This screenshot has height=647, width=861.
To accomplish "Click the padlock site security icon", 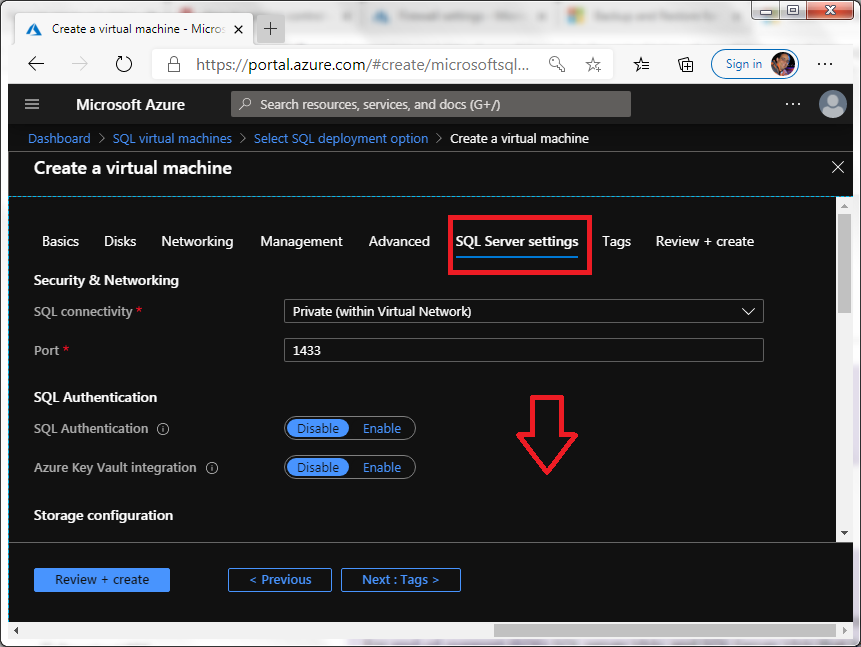I will coord(174,64).
